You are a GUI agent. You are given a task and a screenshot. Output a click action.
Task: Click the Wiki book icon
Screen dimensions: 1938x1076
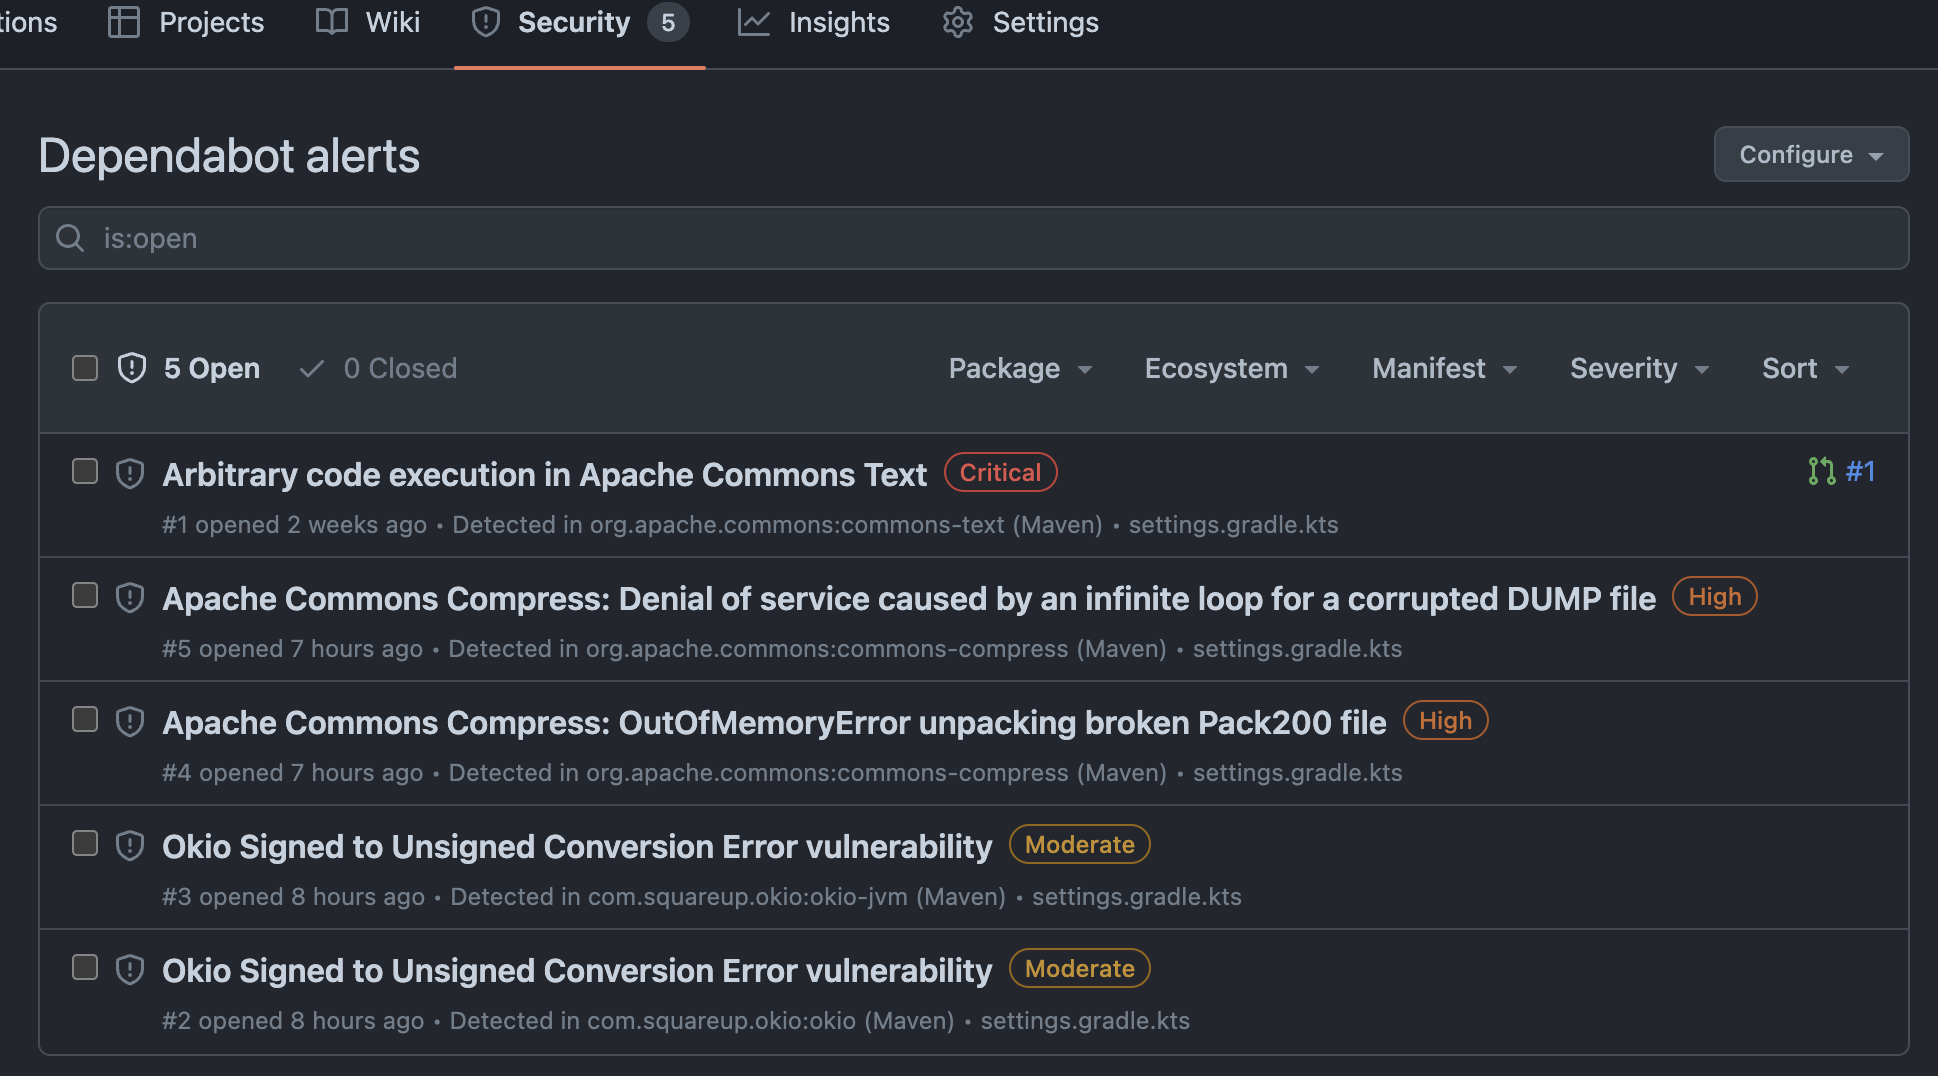[332, 22]
